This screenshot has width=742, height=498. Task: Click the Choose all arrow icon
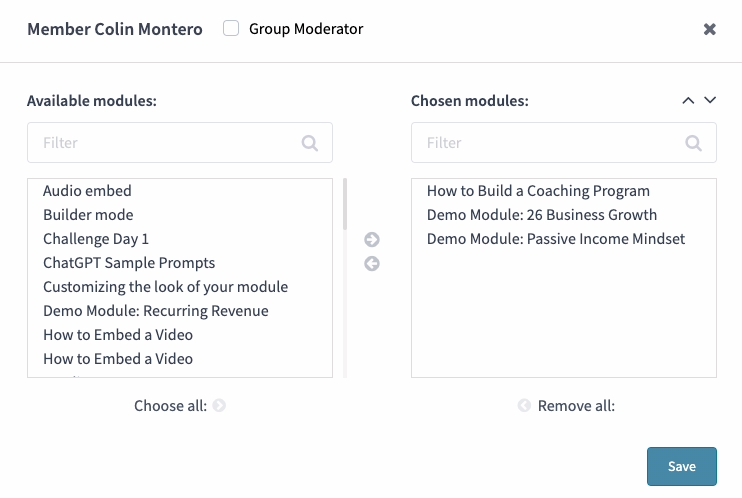219,406
